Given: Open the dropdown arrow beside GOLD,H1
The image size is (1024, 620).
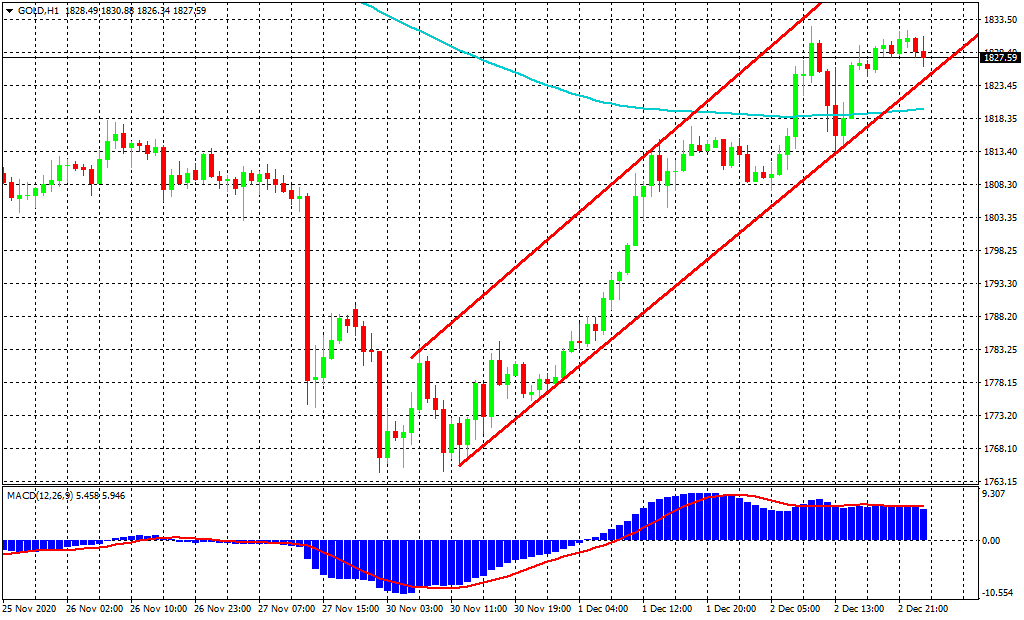Looking at the screenshot, I should pos(9,10).
